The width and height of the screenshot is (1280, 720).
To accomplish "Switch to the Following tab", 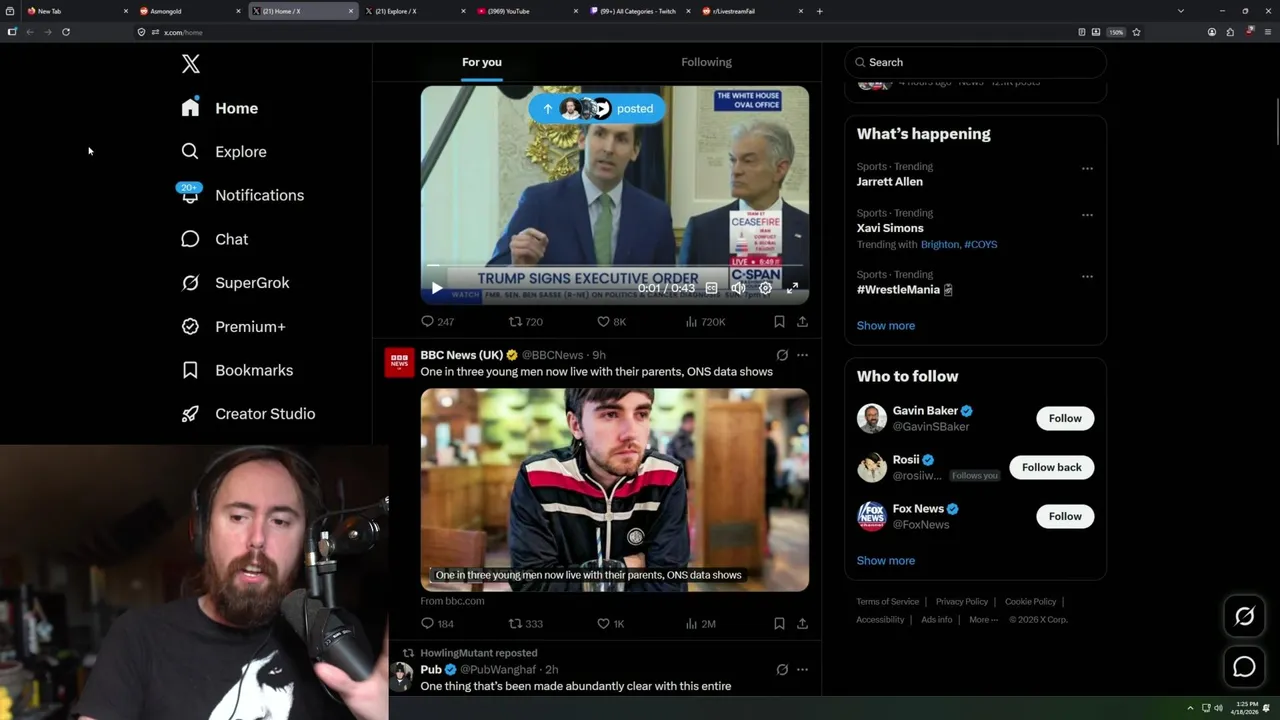I will pos(706,62).
